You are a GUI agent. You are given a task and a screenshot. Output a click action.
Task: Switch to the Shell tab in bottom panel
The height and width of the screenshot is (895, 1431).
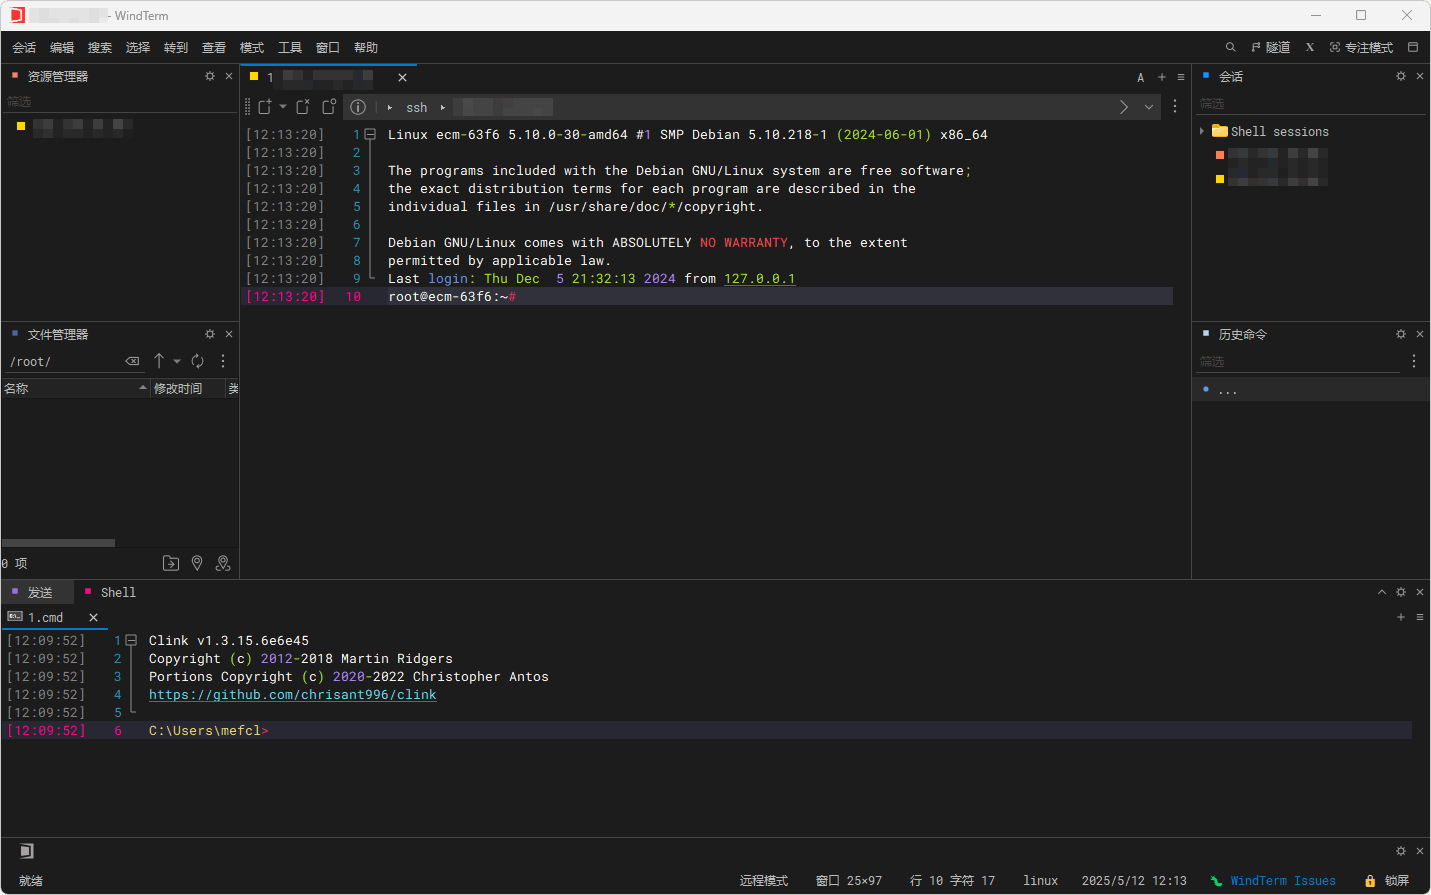point(117,592)
